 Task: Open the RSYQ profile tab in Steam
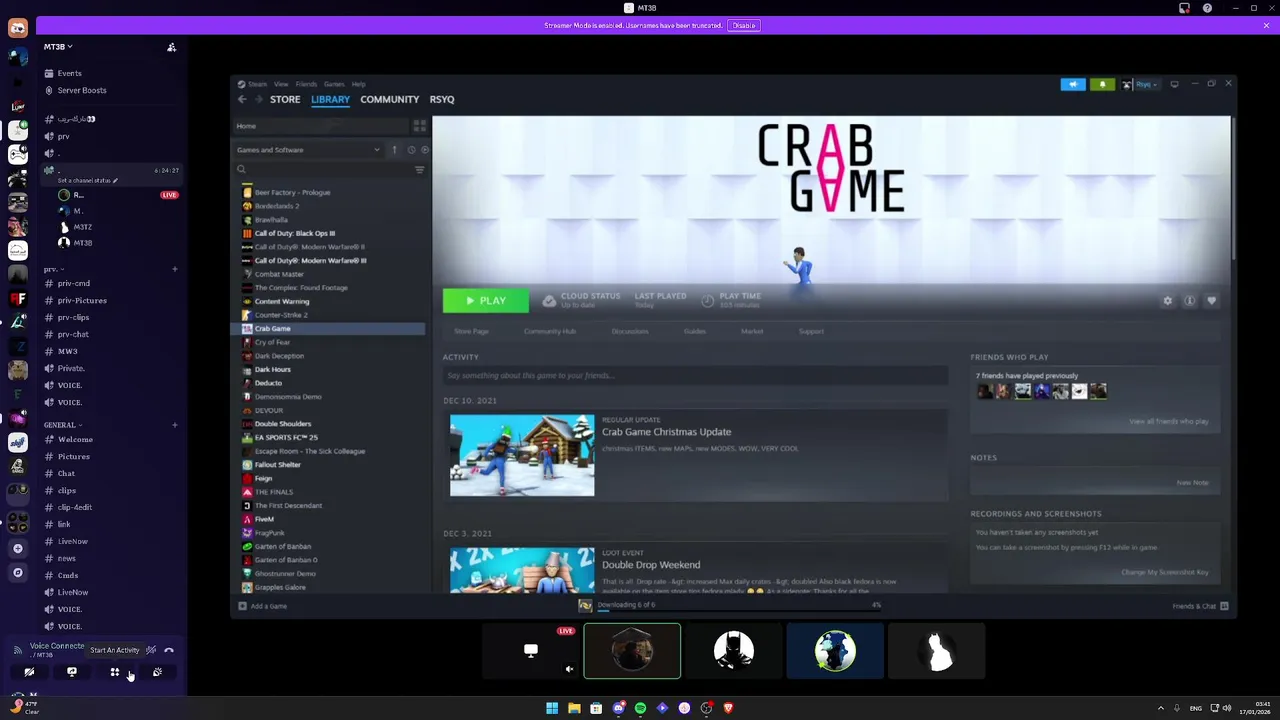[x=442, y=99]
